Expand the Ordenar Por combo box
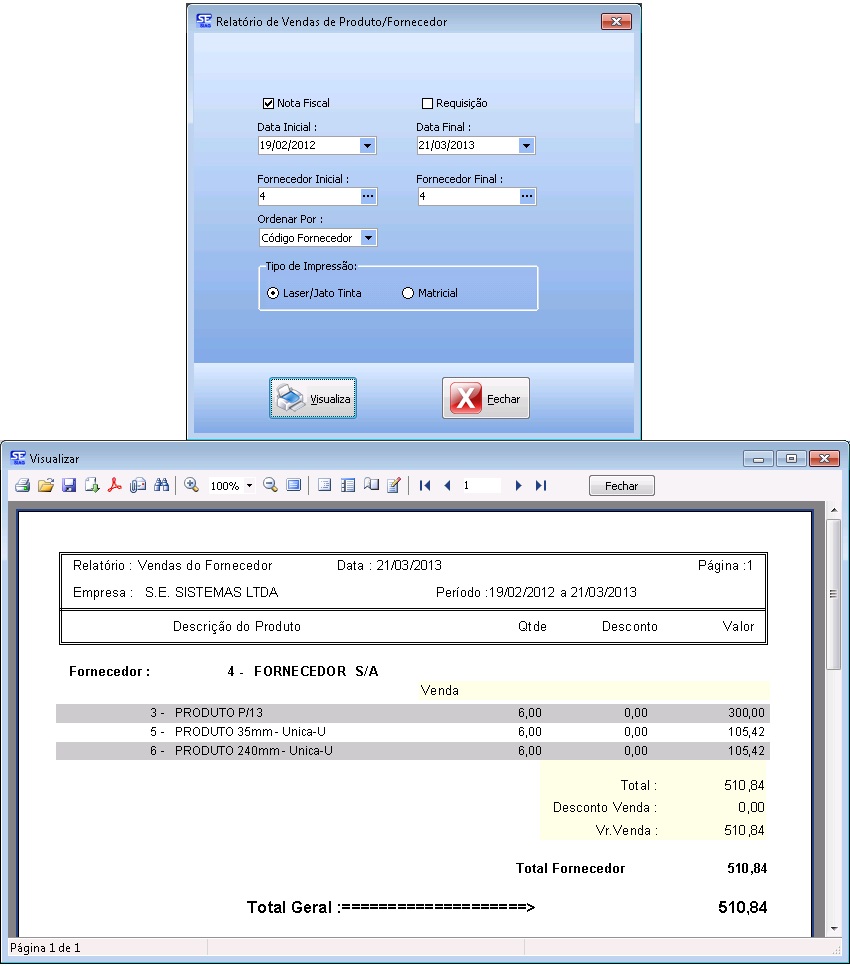This screenshot has width=850, height=966. coord(368,238)
